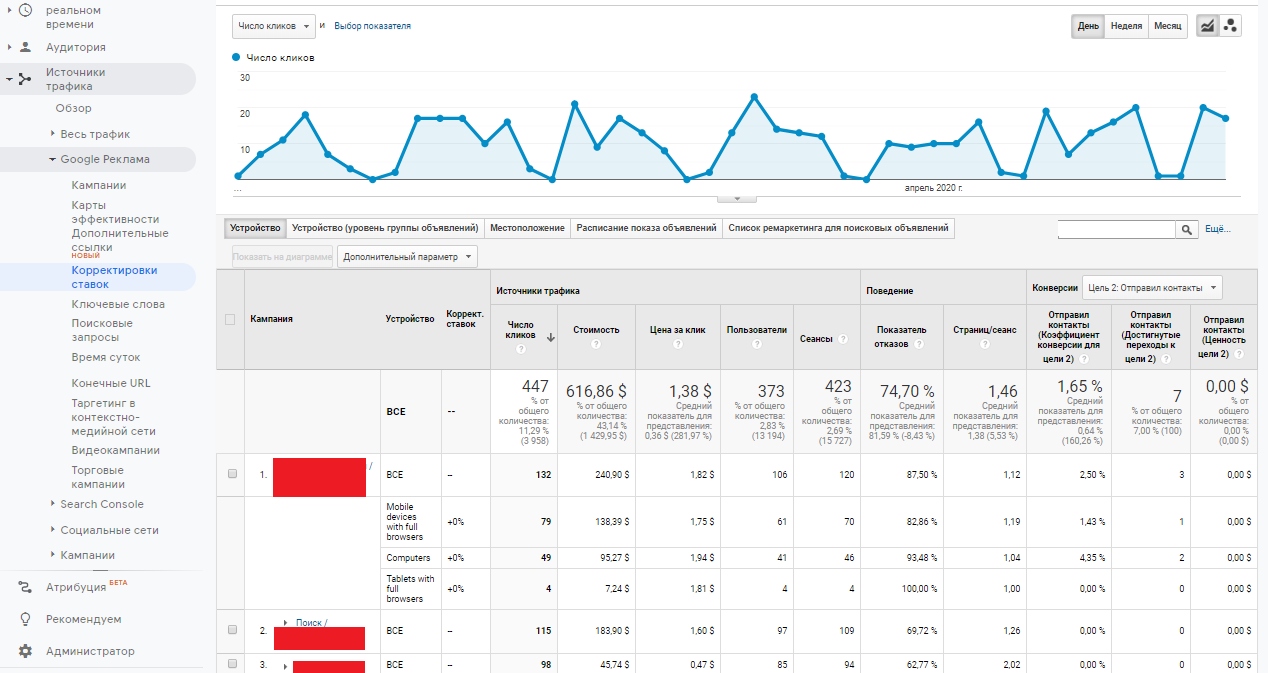This screenshot has height=673, width=1268.
Task: Click the Audience person icon
Action: point(25,47)
